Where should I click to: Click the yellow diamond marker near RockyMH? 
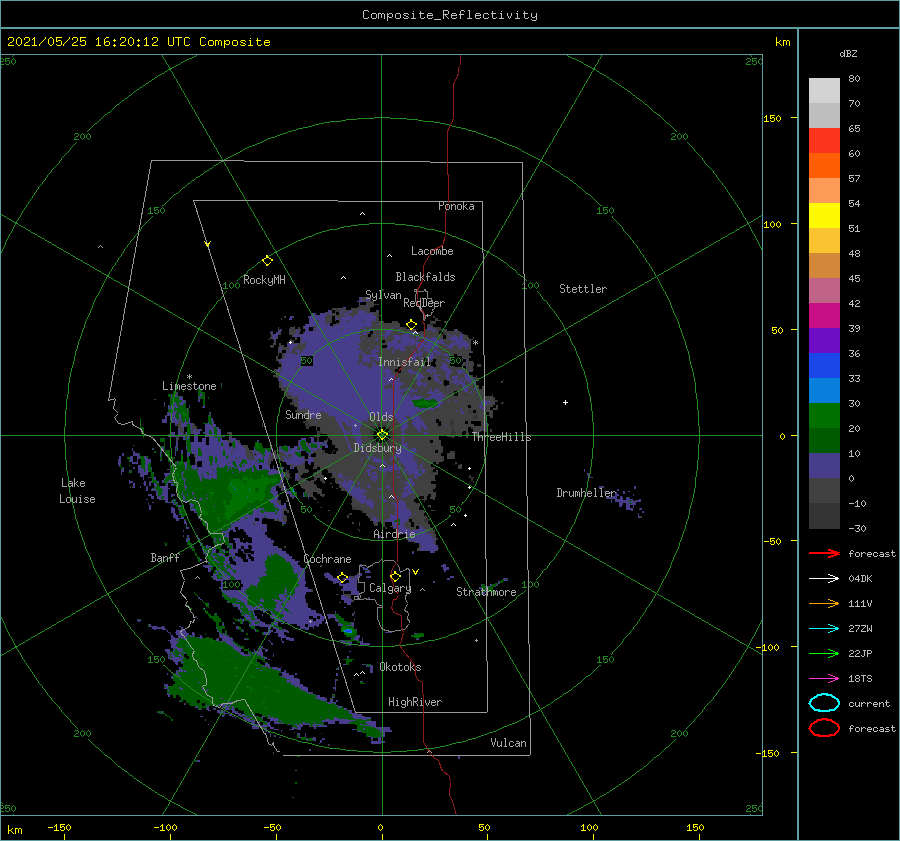coord(267,261)
